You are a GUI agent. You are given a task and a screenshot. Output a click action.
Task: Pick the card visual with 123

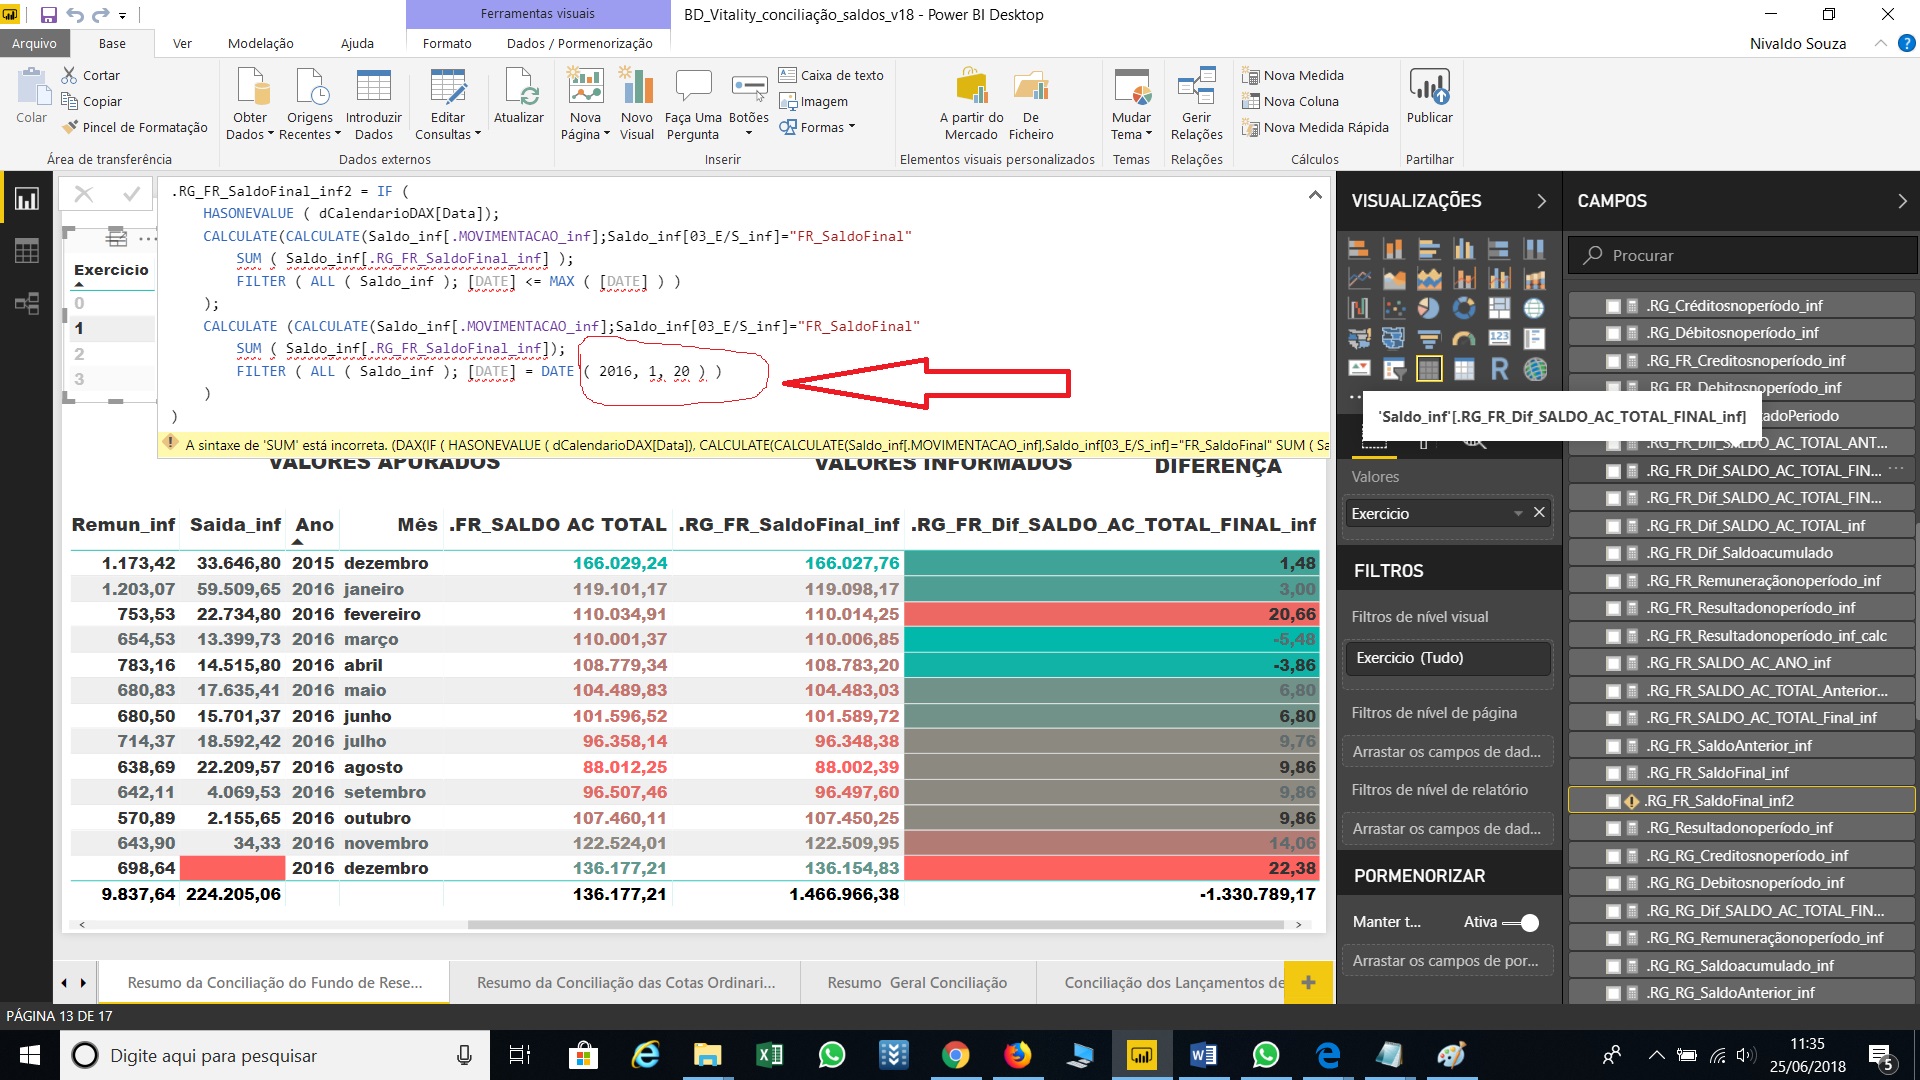pos(1499,339)
